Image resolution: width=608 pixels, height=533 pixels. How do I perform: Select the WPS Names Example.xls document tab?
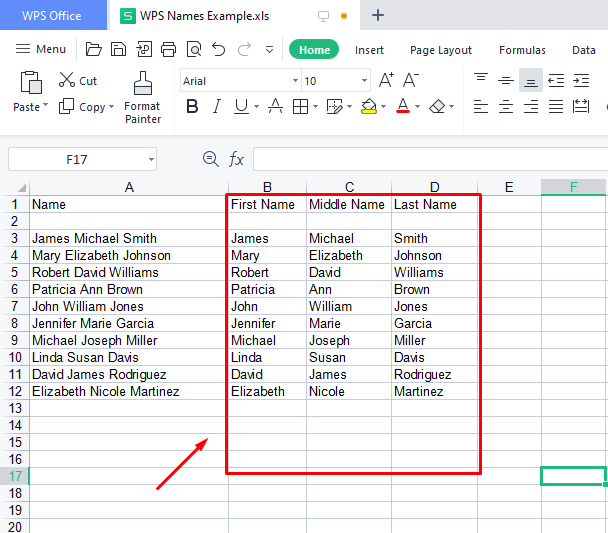[234, 16]
